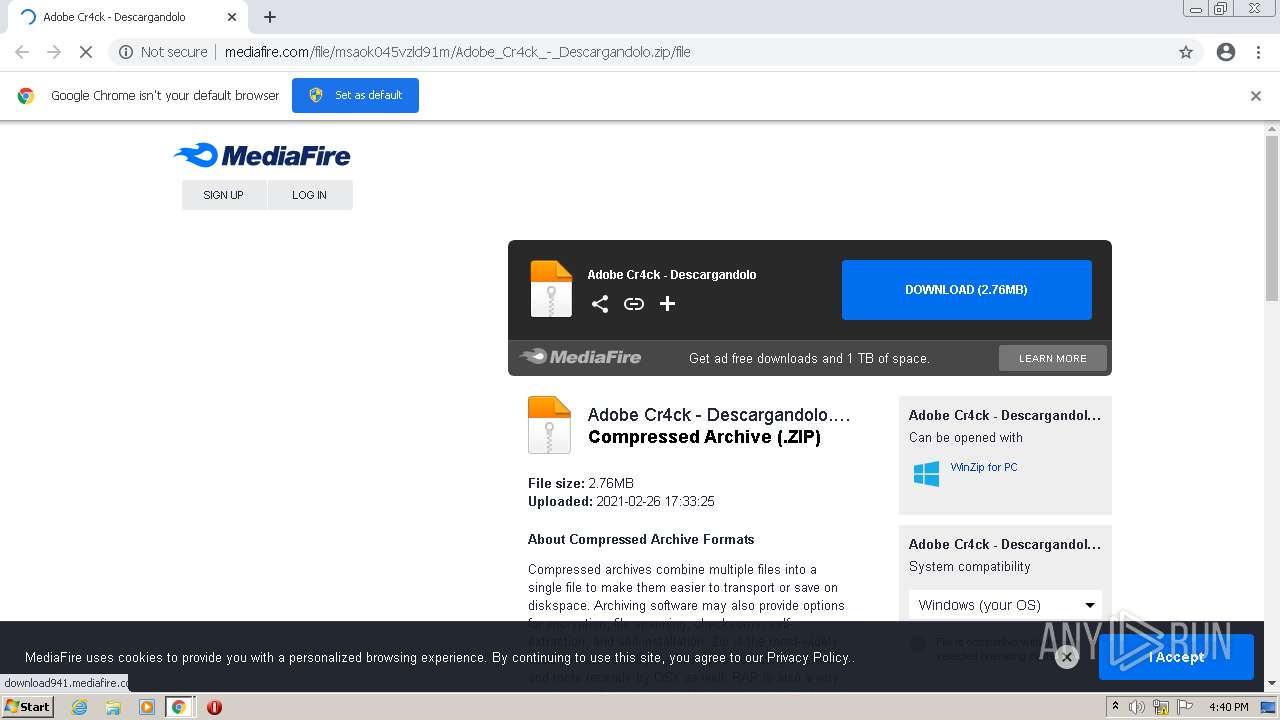Image resolution: width=1280 pixels, height=720 pixels.
Task: Launch media player from the taskbar
Action: 147,707
